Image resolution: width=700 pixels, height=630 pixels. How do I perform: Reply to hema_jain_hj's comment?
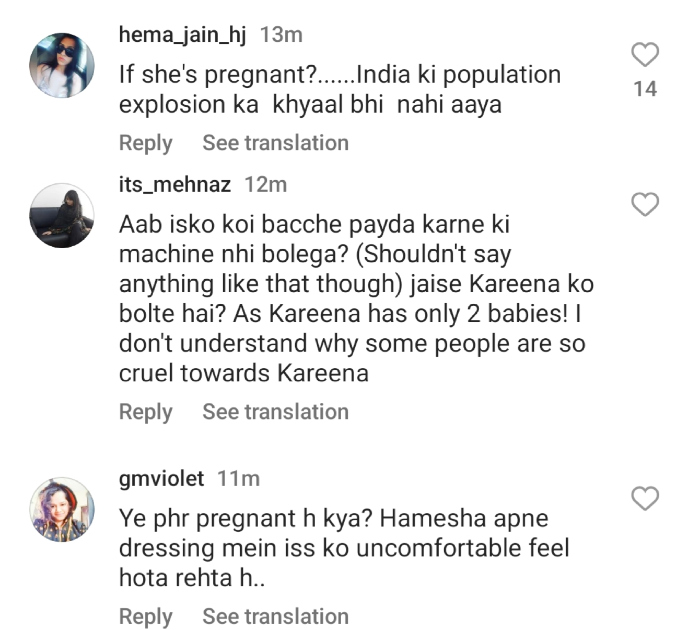tap(146, 143)
